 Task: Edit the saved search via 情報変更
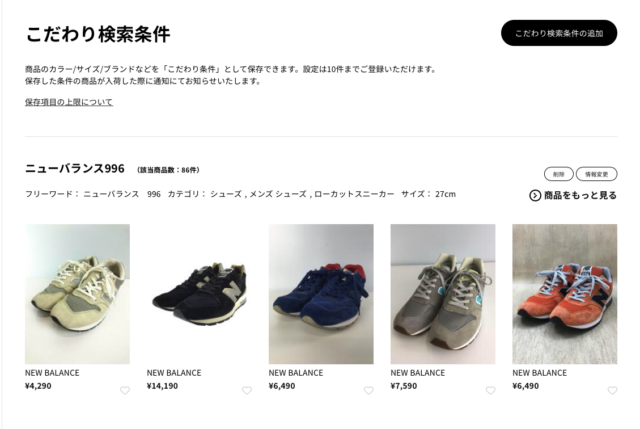596,174
